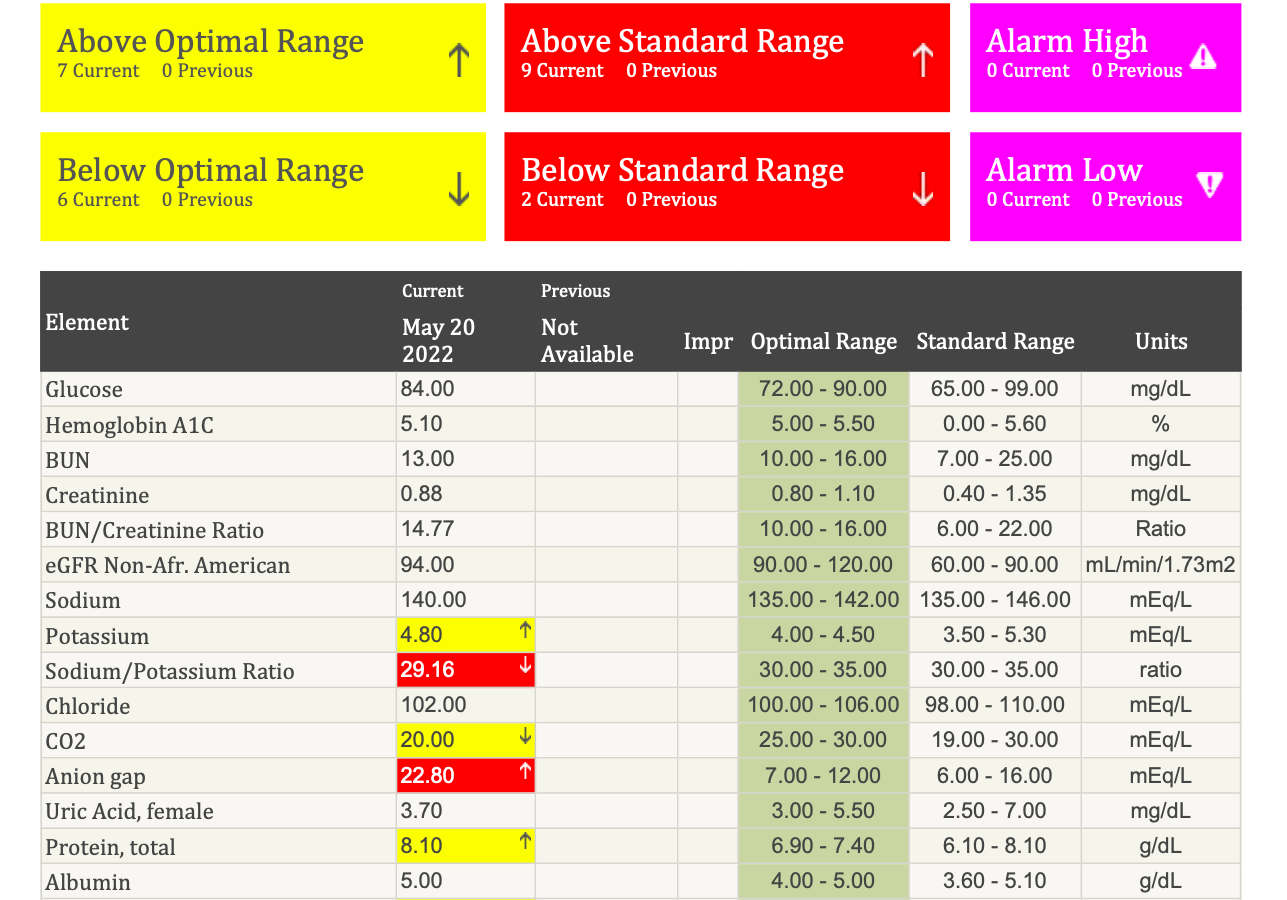Click the up arrow in Above Optimal Range card
Viewport: 1287px width, 900px height.
[x=459, y=60]
